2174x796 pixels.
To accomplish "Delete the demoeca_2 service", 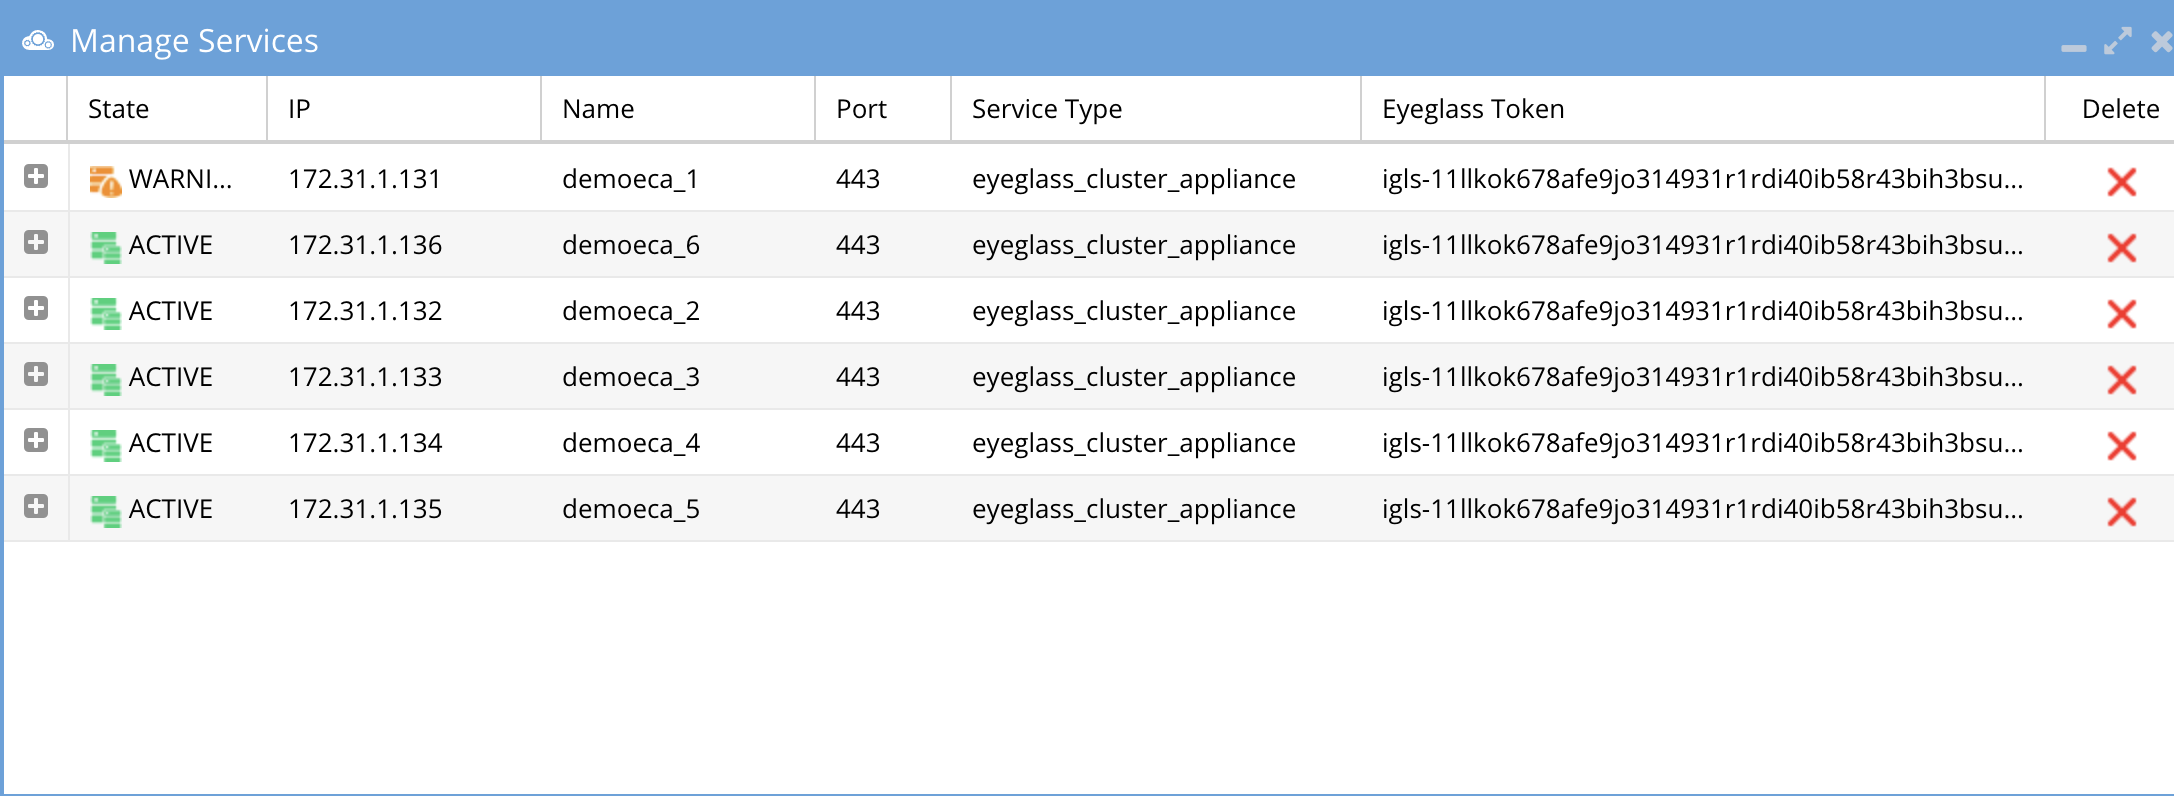I will [2121, 313].
